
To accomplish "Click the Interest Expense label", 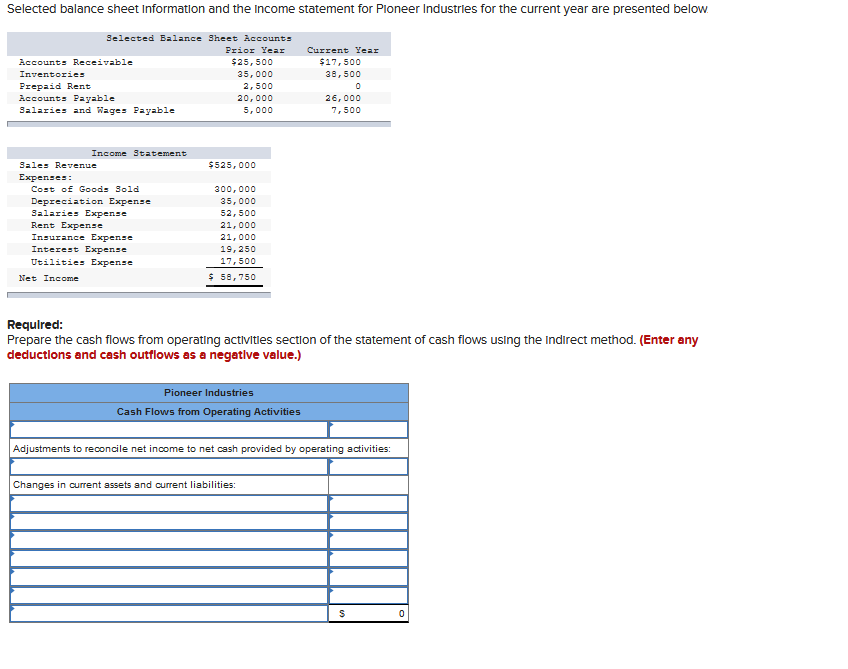I will [x=79, y=249].
